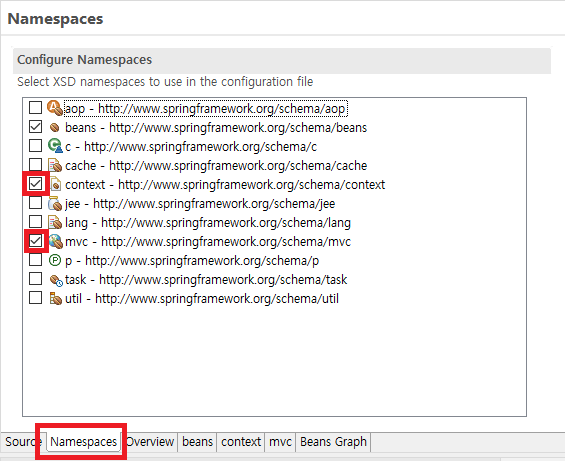Go to the mvc editor tab
The image size is (565, 461).
click(x=280, y=442)
